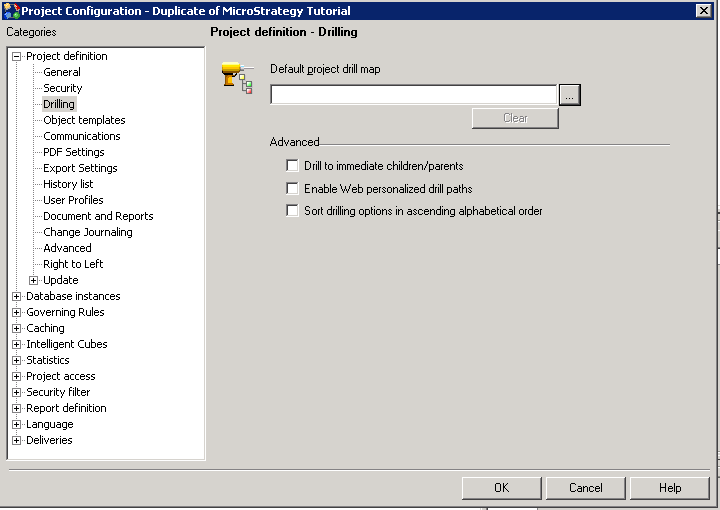The image size is (720, 510).
Task: Open the Communications category
Action: (x=82, y=136)
